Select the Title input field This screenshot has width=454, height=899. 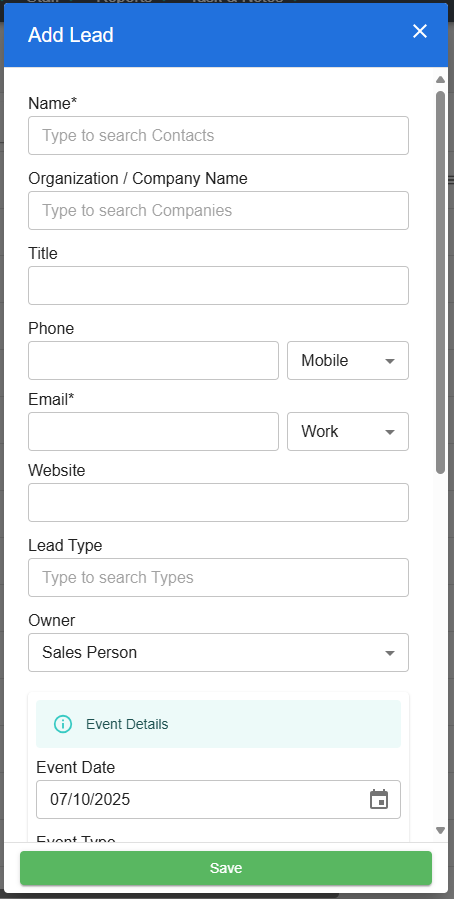218,286
